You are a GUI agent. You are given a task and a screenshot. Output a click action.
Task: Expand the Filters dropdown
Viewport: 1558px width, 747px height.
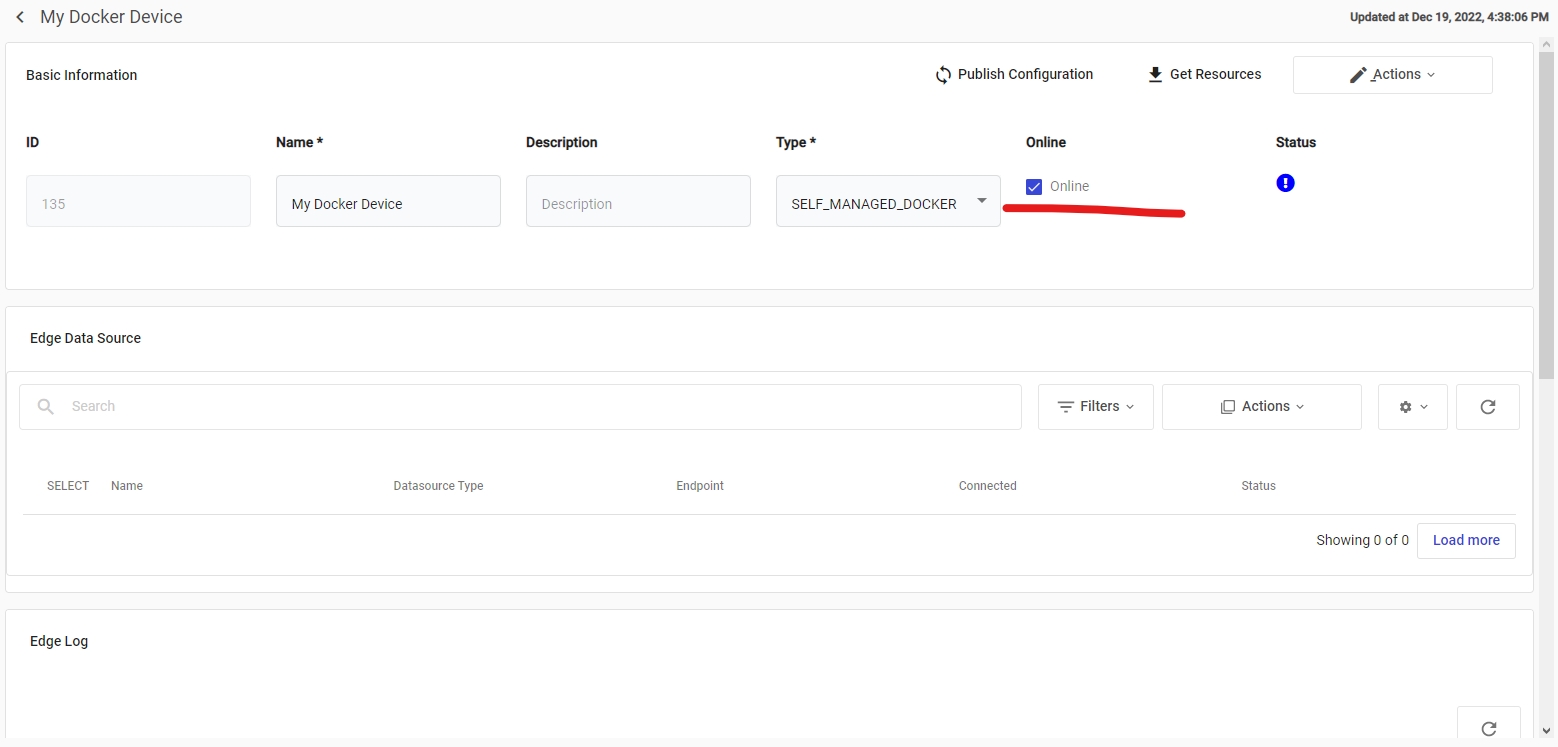1095,407
